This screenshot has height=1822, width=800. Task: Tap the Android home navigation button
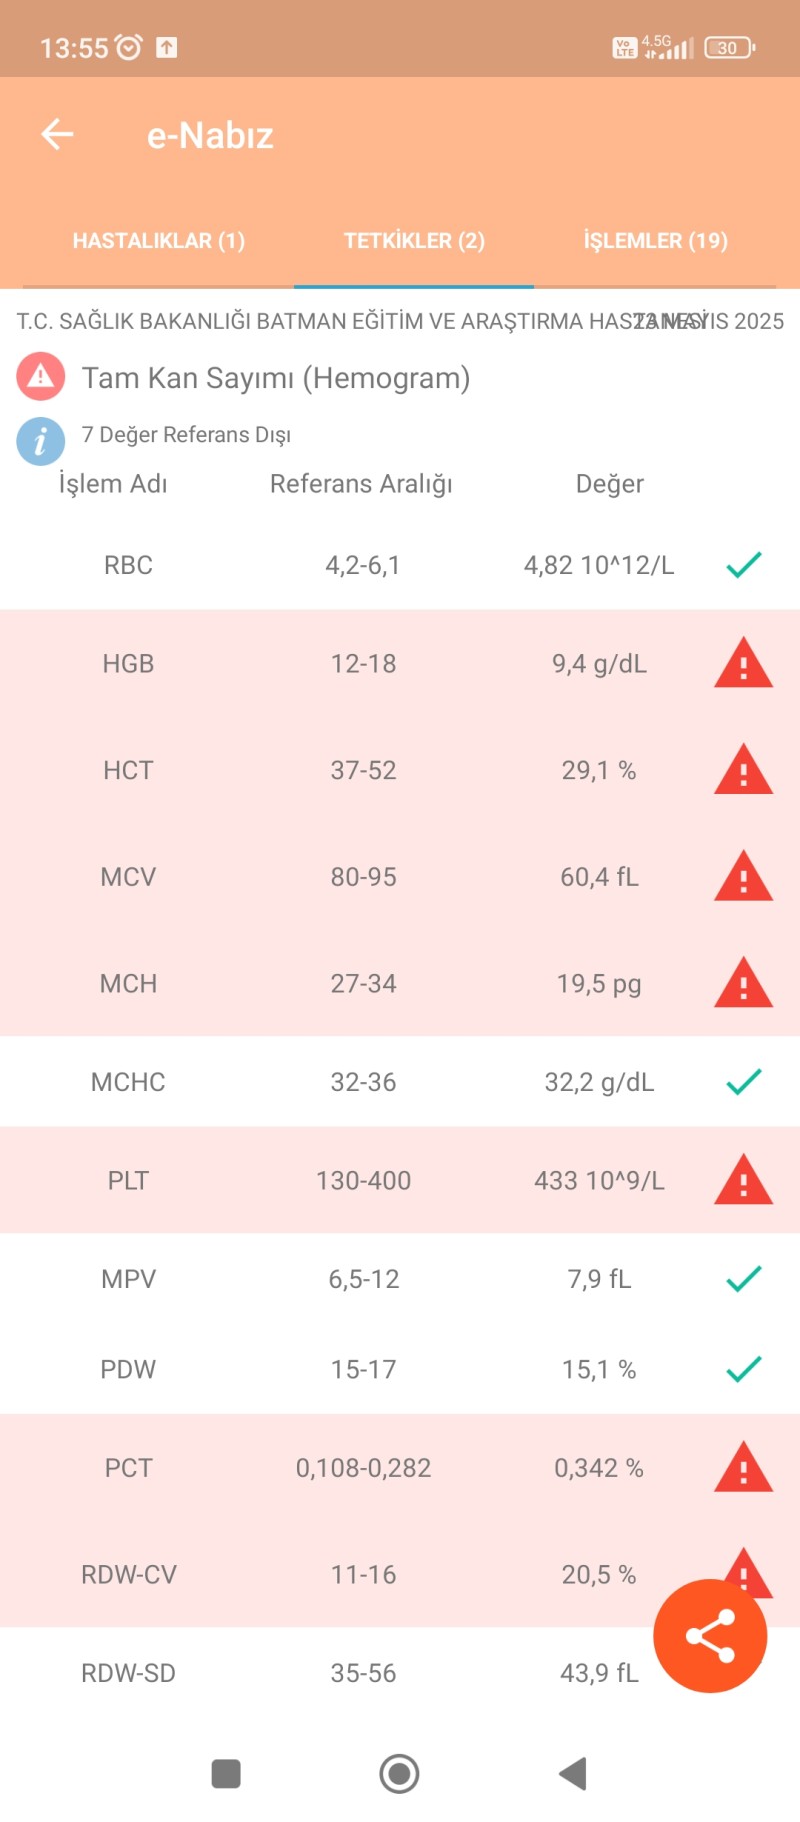click(x=399, y=1774)
